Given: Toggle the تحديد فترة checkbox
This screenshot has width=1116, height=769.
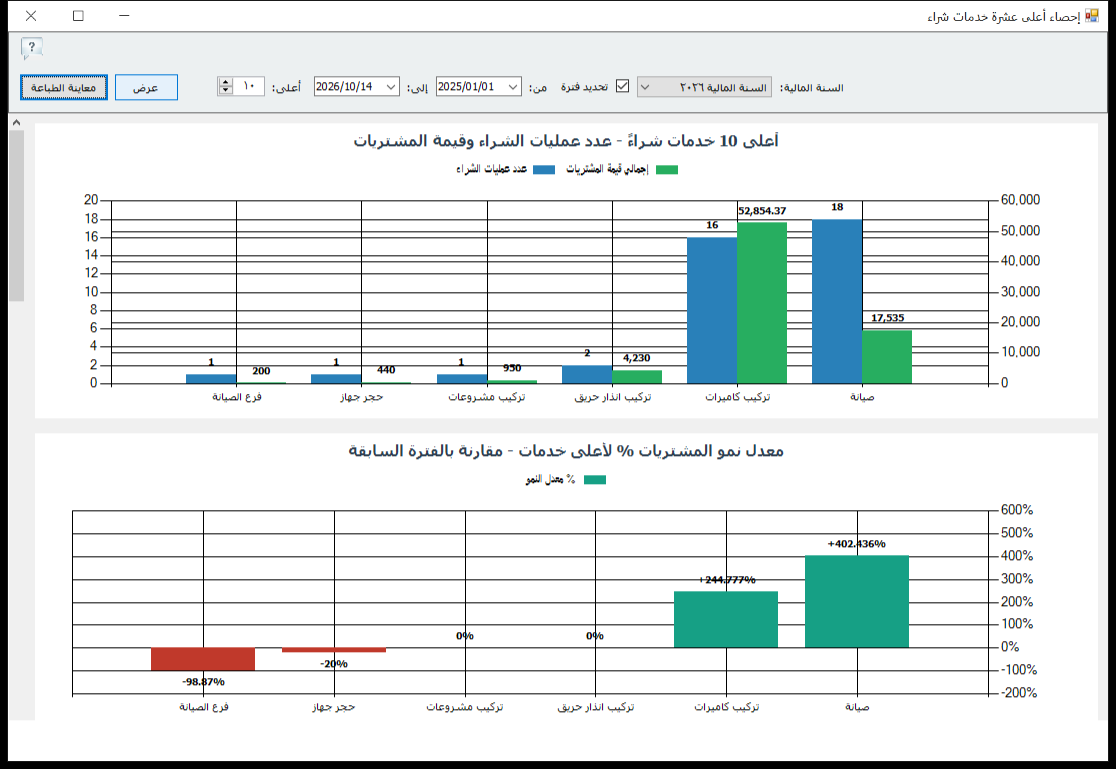Looking at the screenshot, I should click(623, 86).
